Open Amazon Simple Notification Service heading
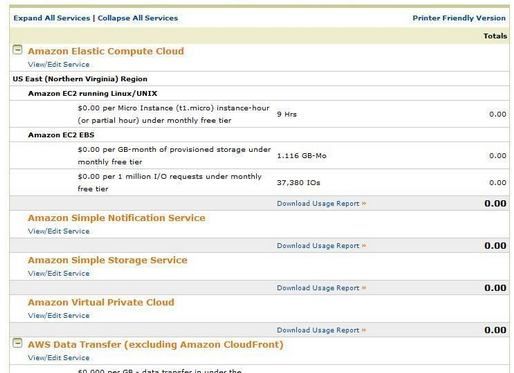 click(x=116, y=218)
